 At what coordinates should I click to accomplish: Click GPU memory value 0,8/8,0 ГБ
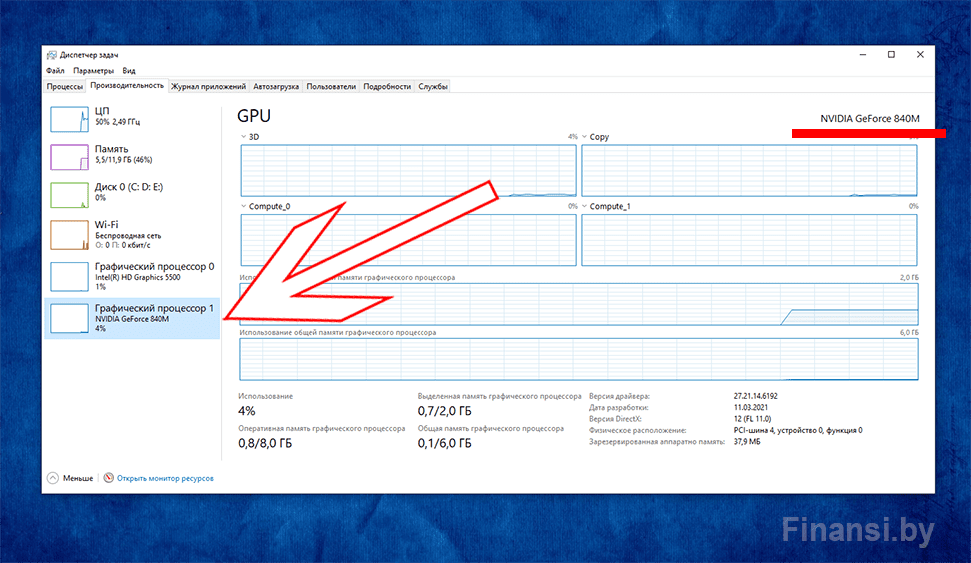[x=265, y=443]
